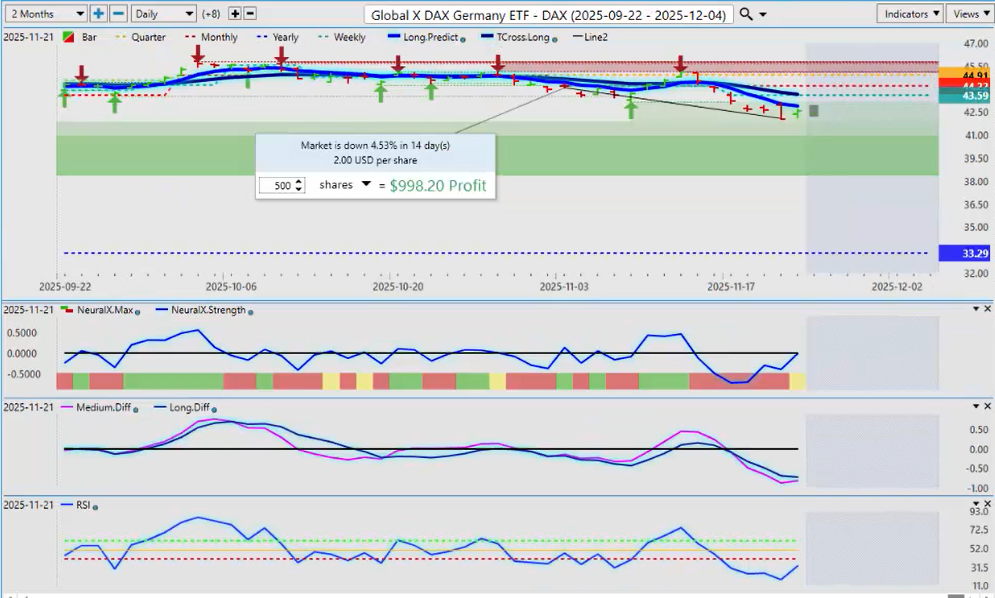This screenshot has height=598, width=995.
Task: Click the black minus button beside (+8)
Action: click(250, 14)
